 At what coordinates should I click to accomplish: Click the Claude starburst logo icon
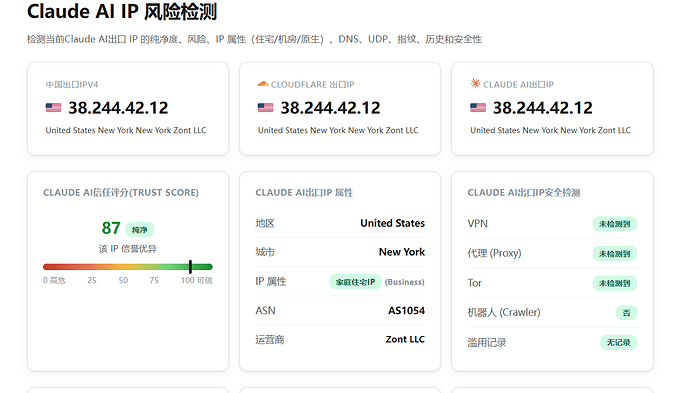[475, 83]
